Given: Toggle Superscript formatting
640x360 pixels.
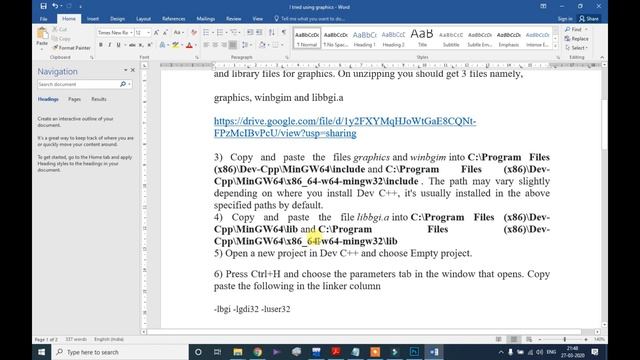Looking at the screenshot, I should click(149, 45).
